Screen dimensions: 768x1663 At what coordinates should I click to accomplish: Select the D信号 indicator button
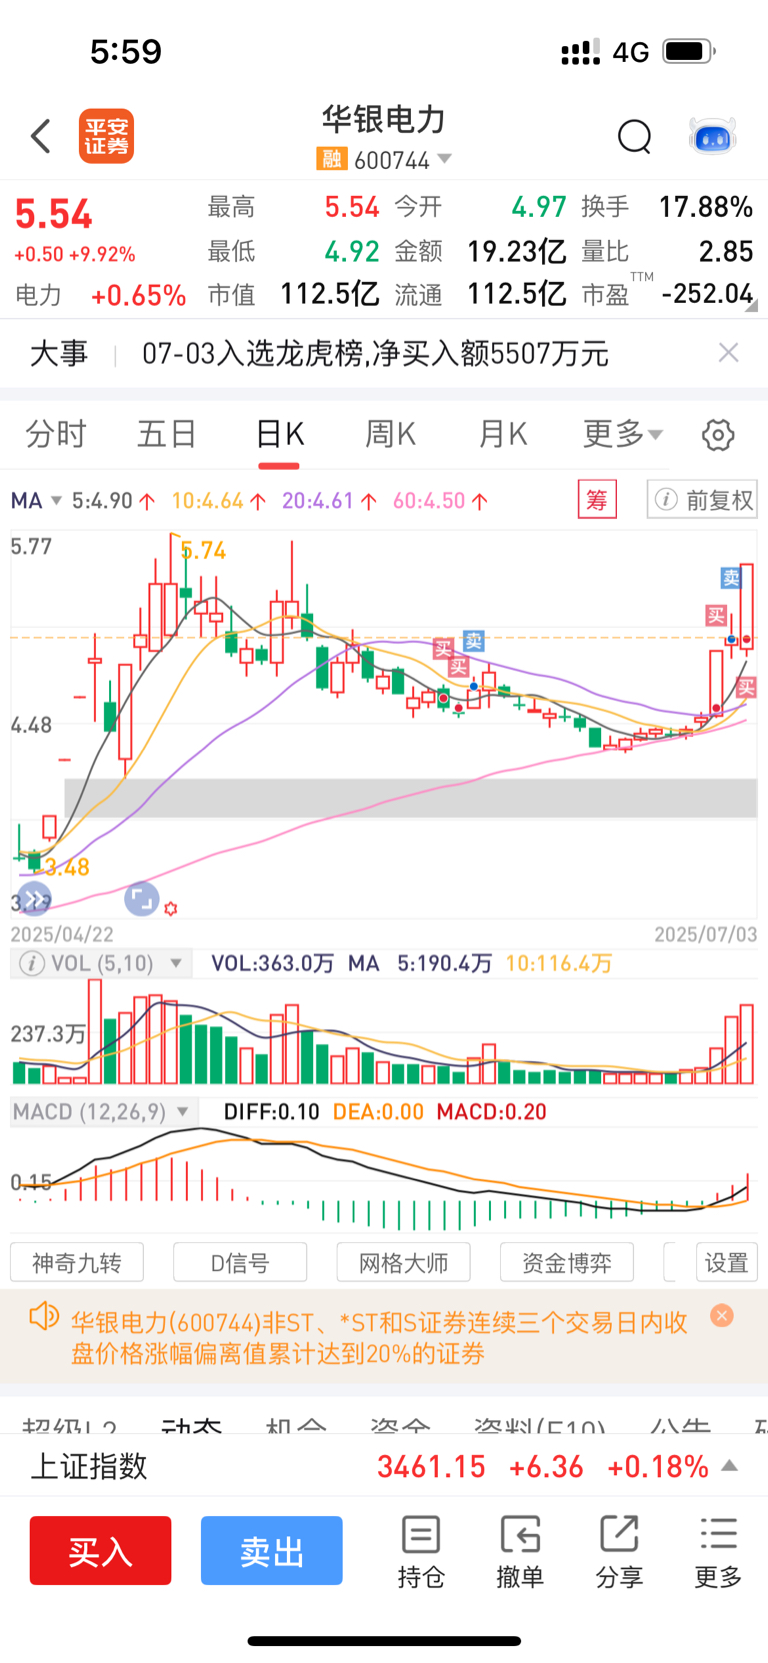(x=240, y=1262)
